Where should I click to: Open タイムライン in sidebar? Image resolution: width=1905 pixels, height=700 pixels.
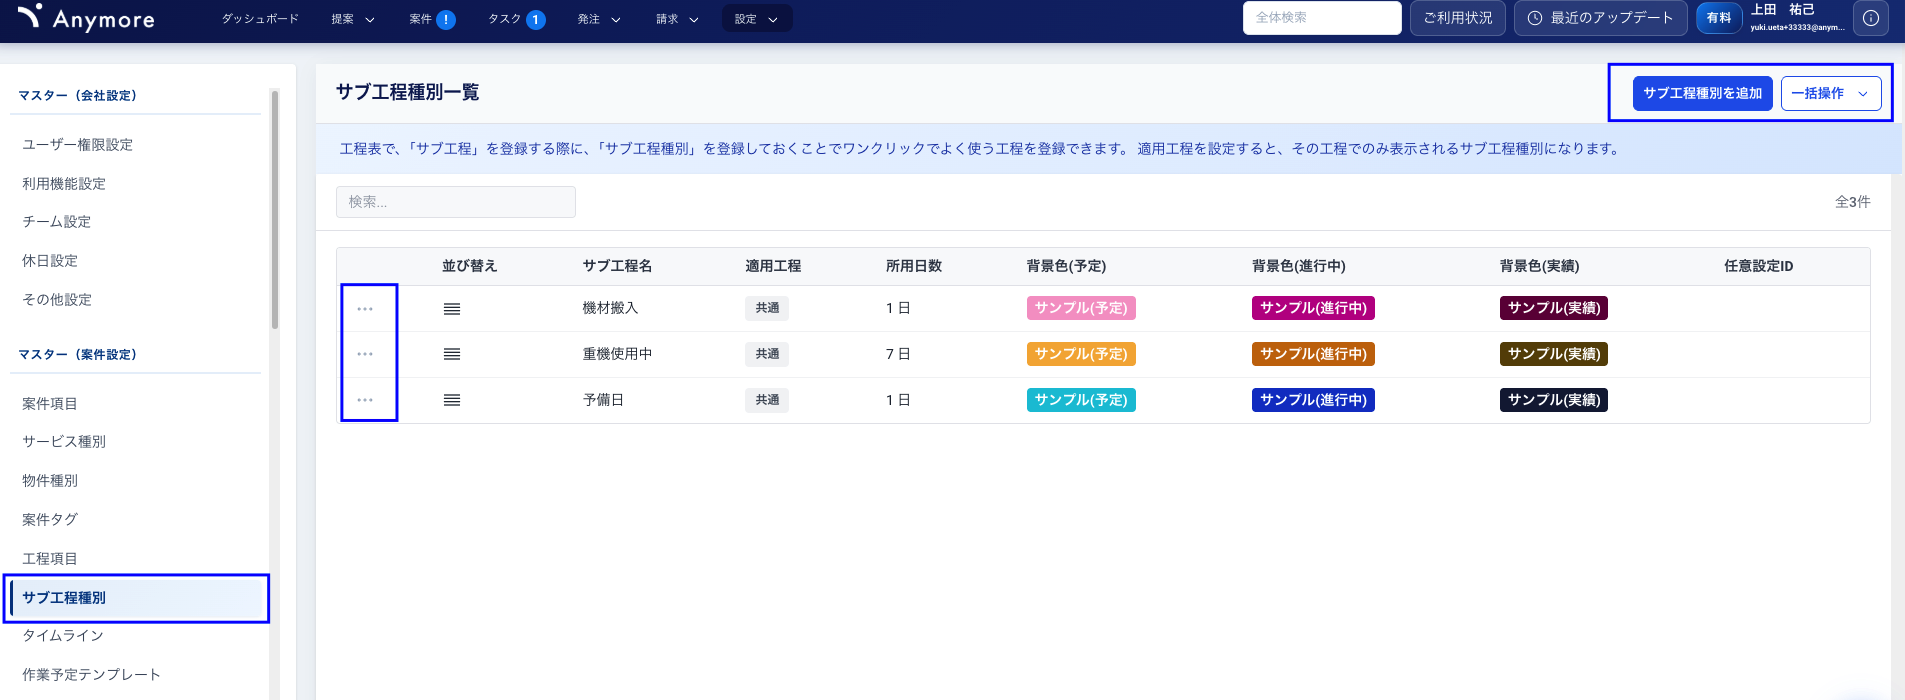click(x=63, y=636)
